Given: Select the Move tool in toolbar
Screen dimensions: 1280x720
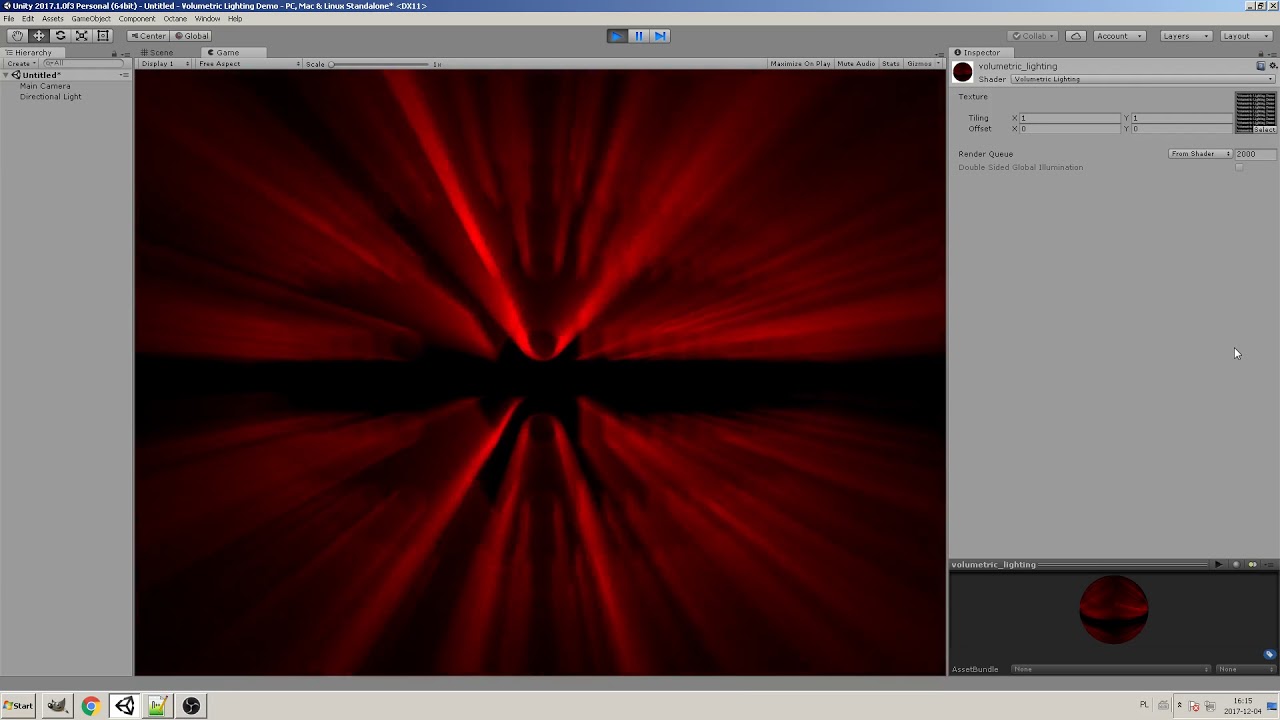Looking at the screenshot, I should coord(39,36).
